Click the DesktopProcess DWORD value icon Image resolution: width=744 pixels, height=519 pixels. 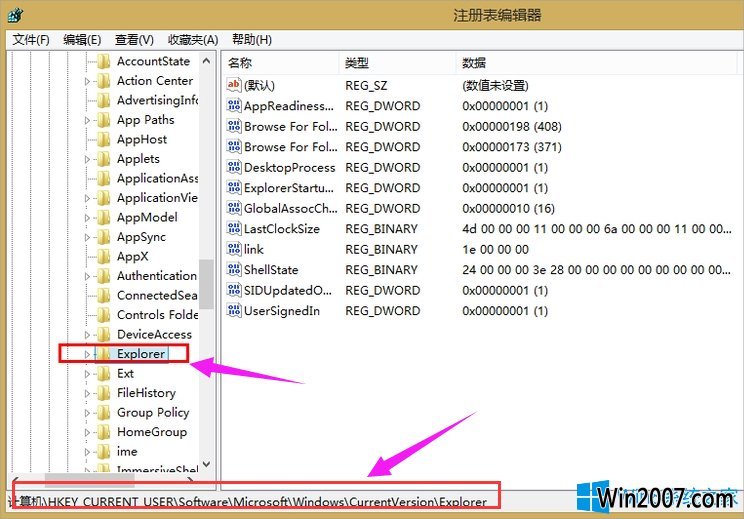tap(233, 167)
